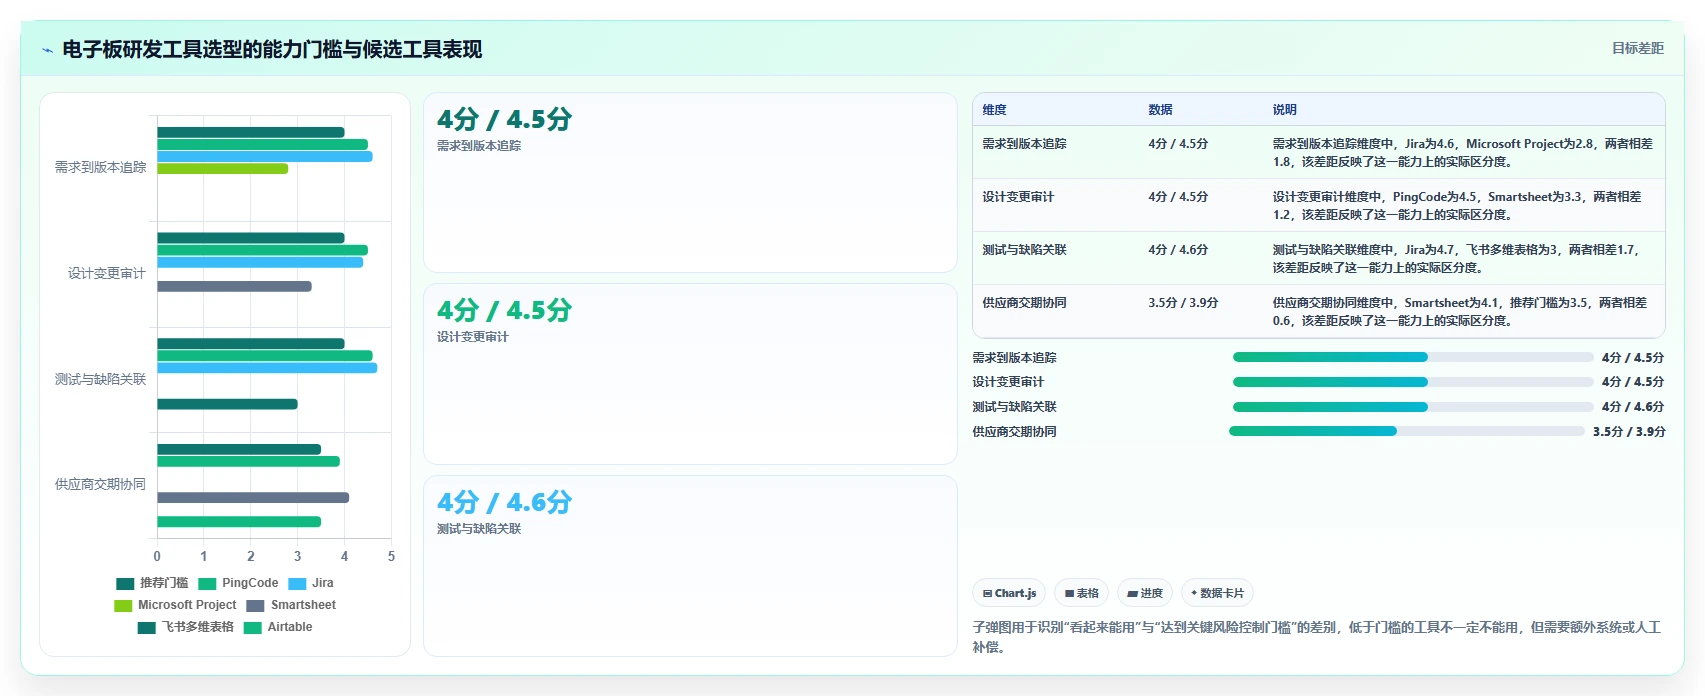Click the description mentioning Microsoft Project为2.8
The width and height of the screenshot is (1705, 696).
pyautogui.click(x=1462, y=153)
